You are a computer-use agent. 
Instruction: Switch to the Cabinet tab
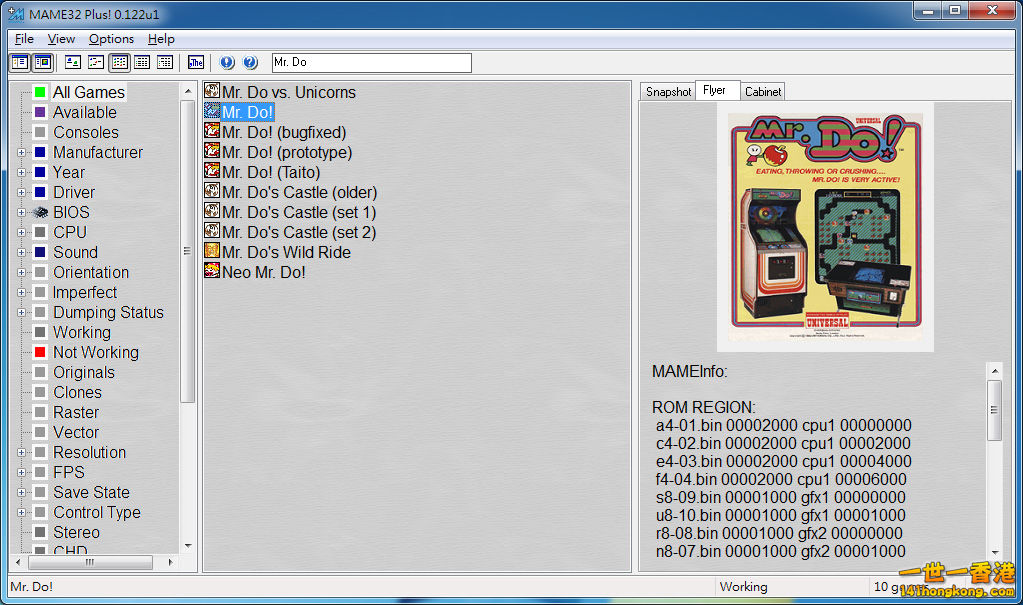click(x=763, y=92)
